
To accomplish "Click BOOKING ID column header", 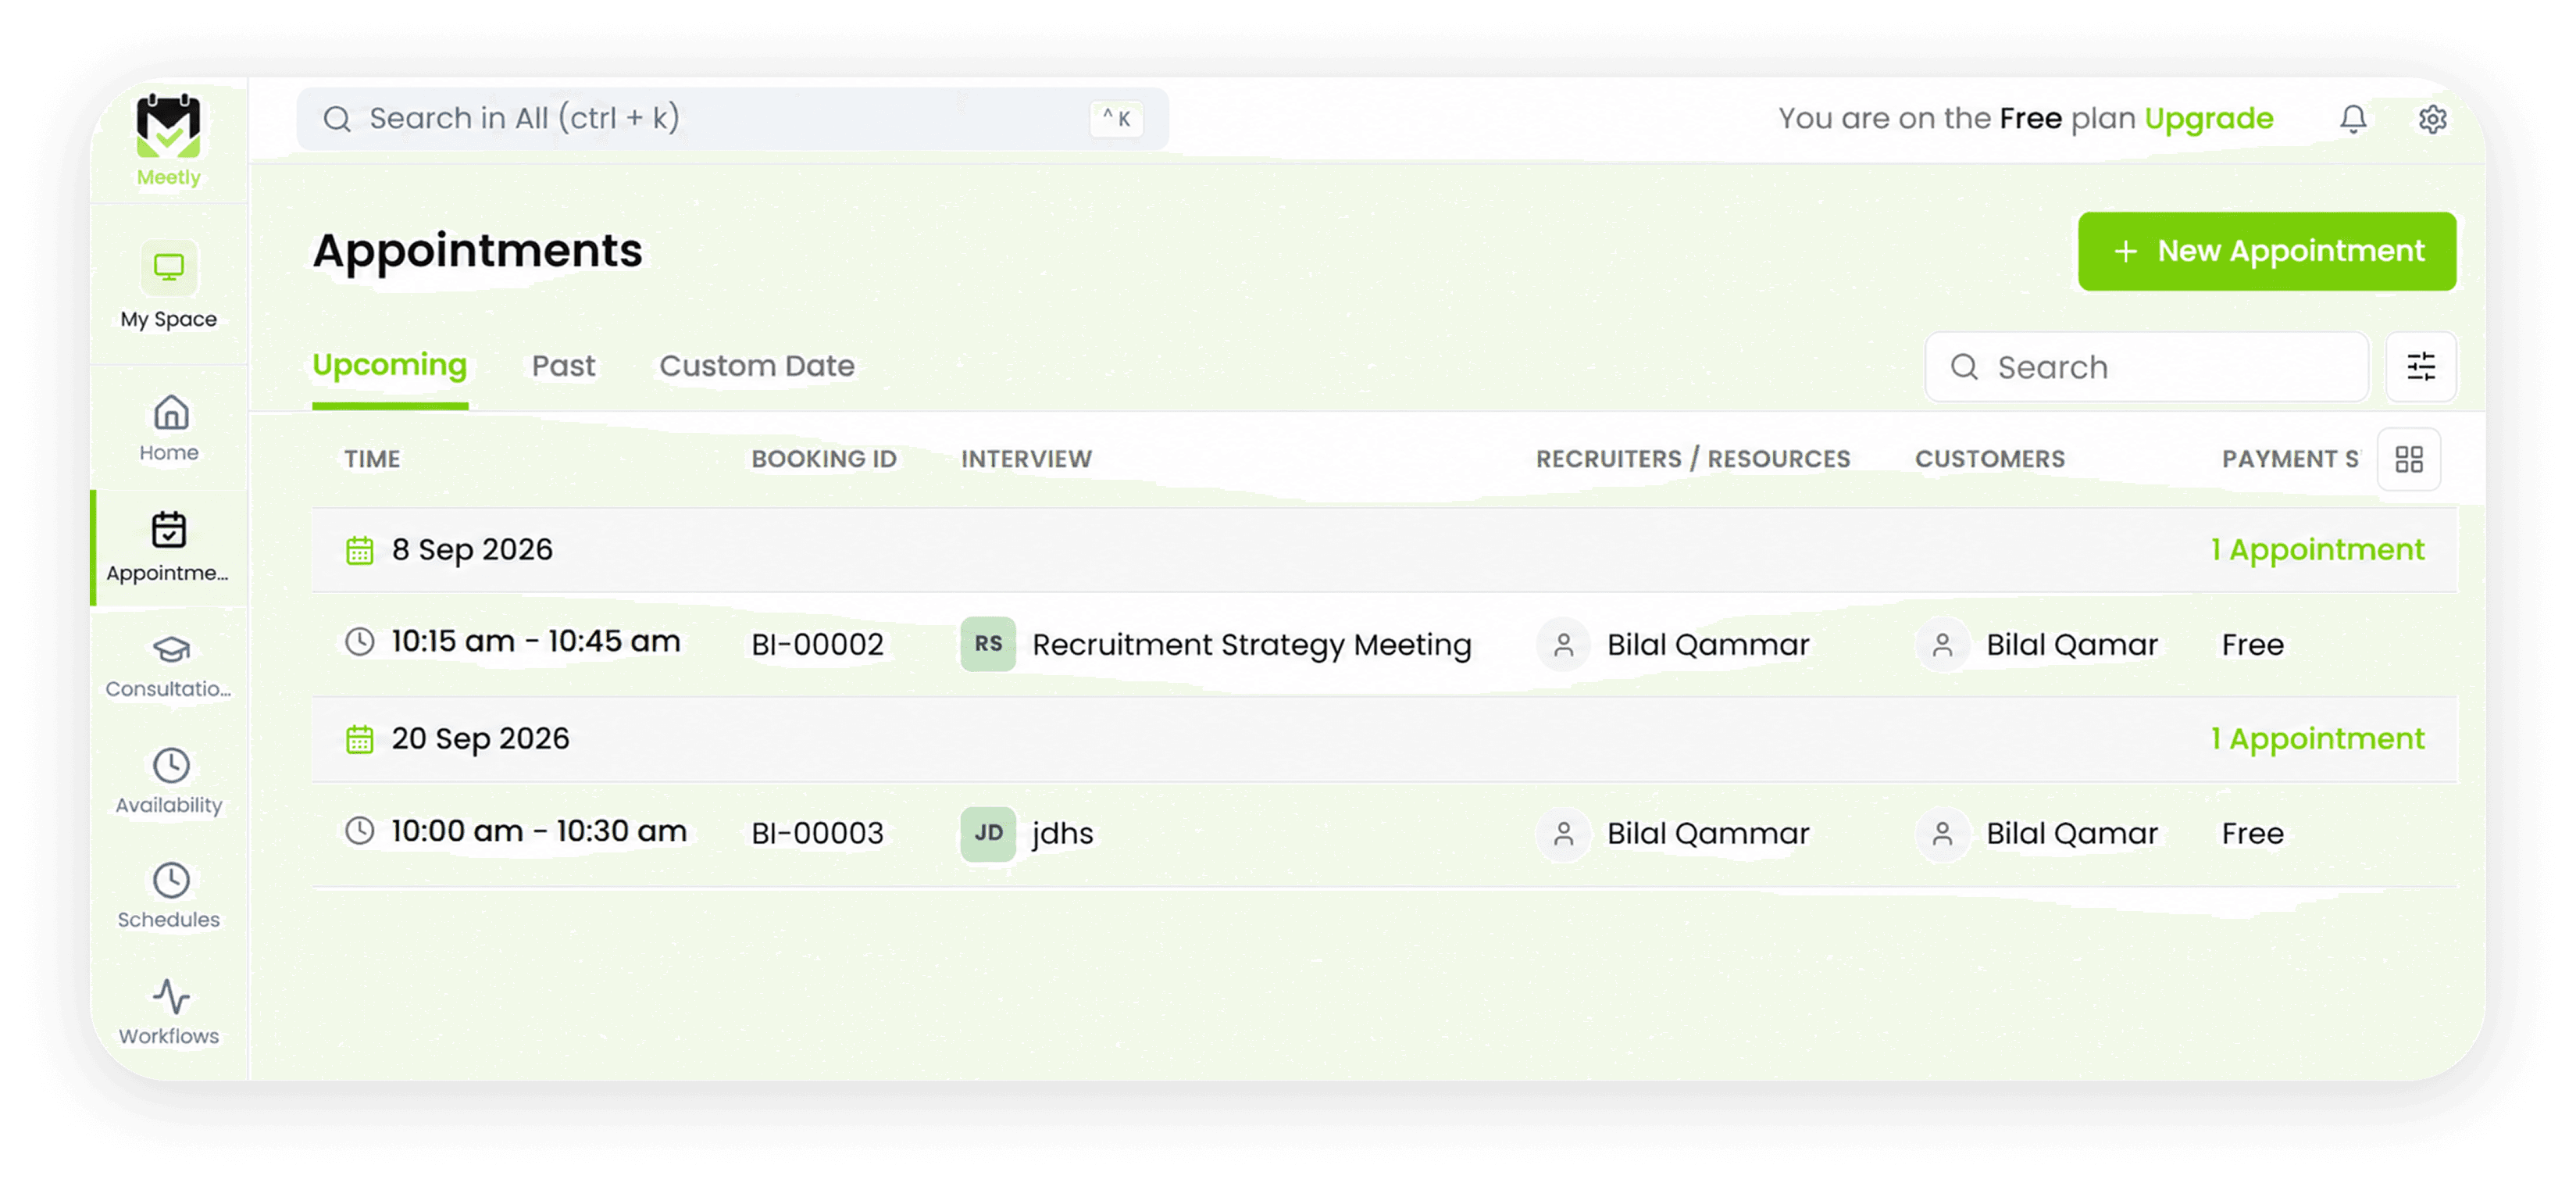I will (x=824, y=459).
